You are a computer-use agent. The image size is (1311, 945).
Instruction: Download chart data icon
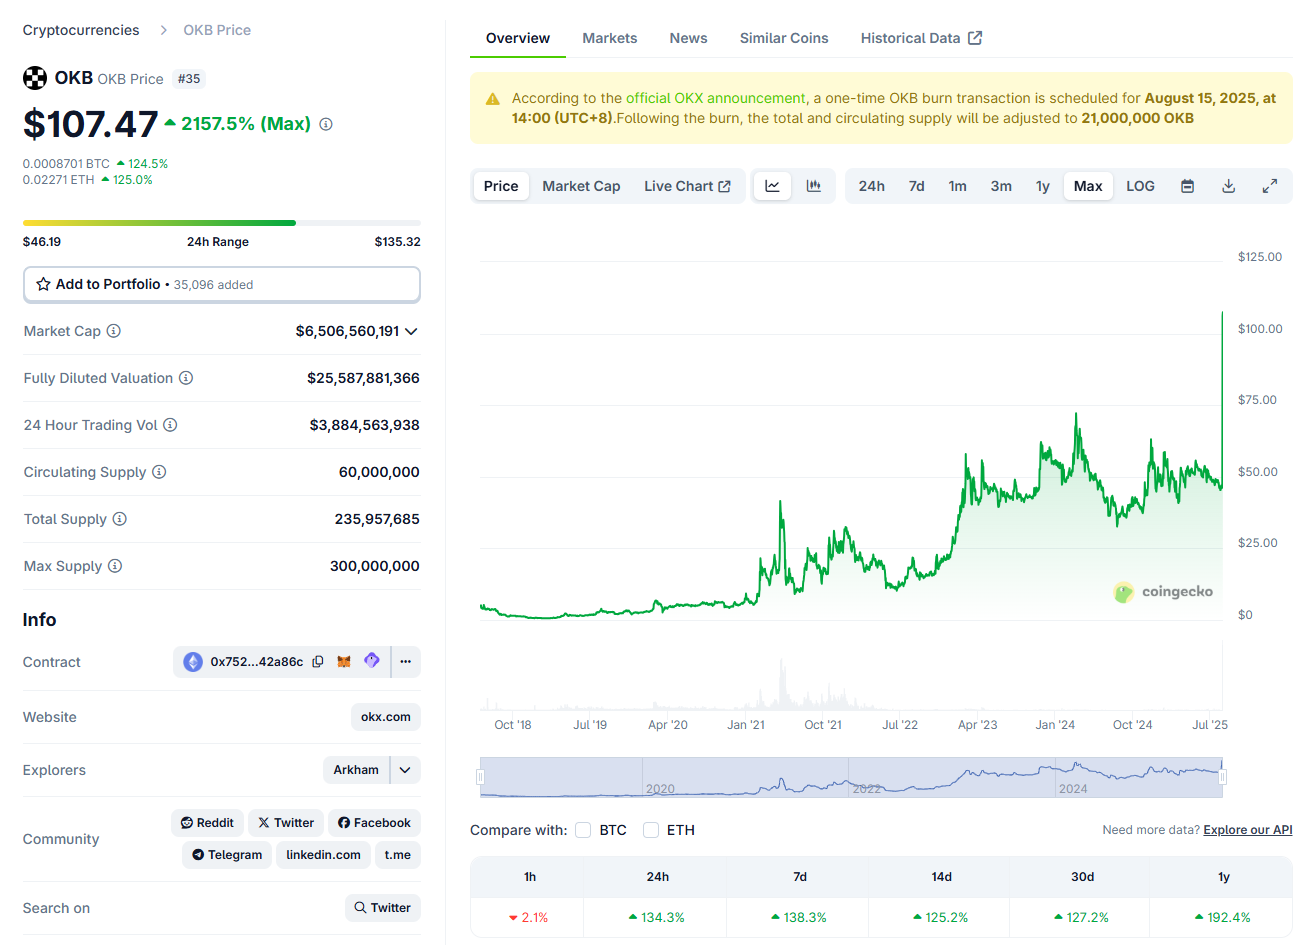coord(1228,186)
